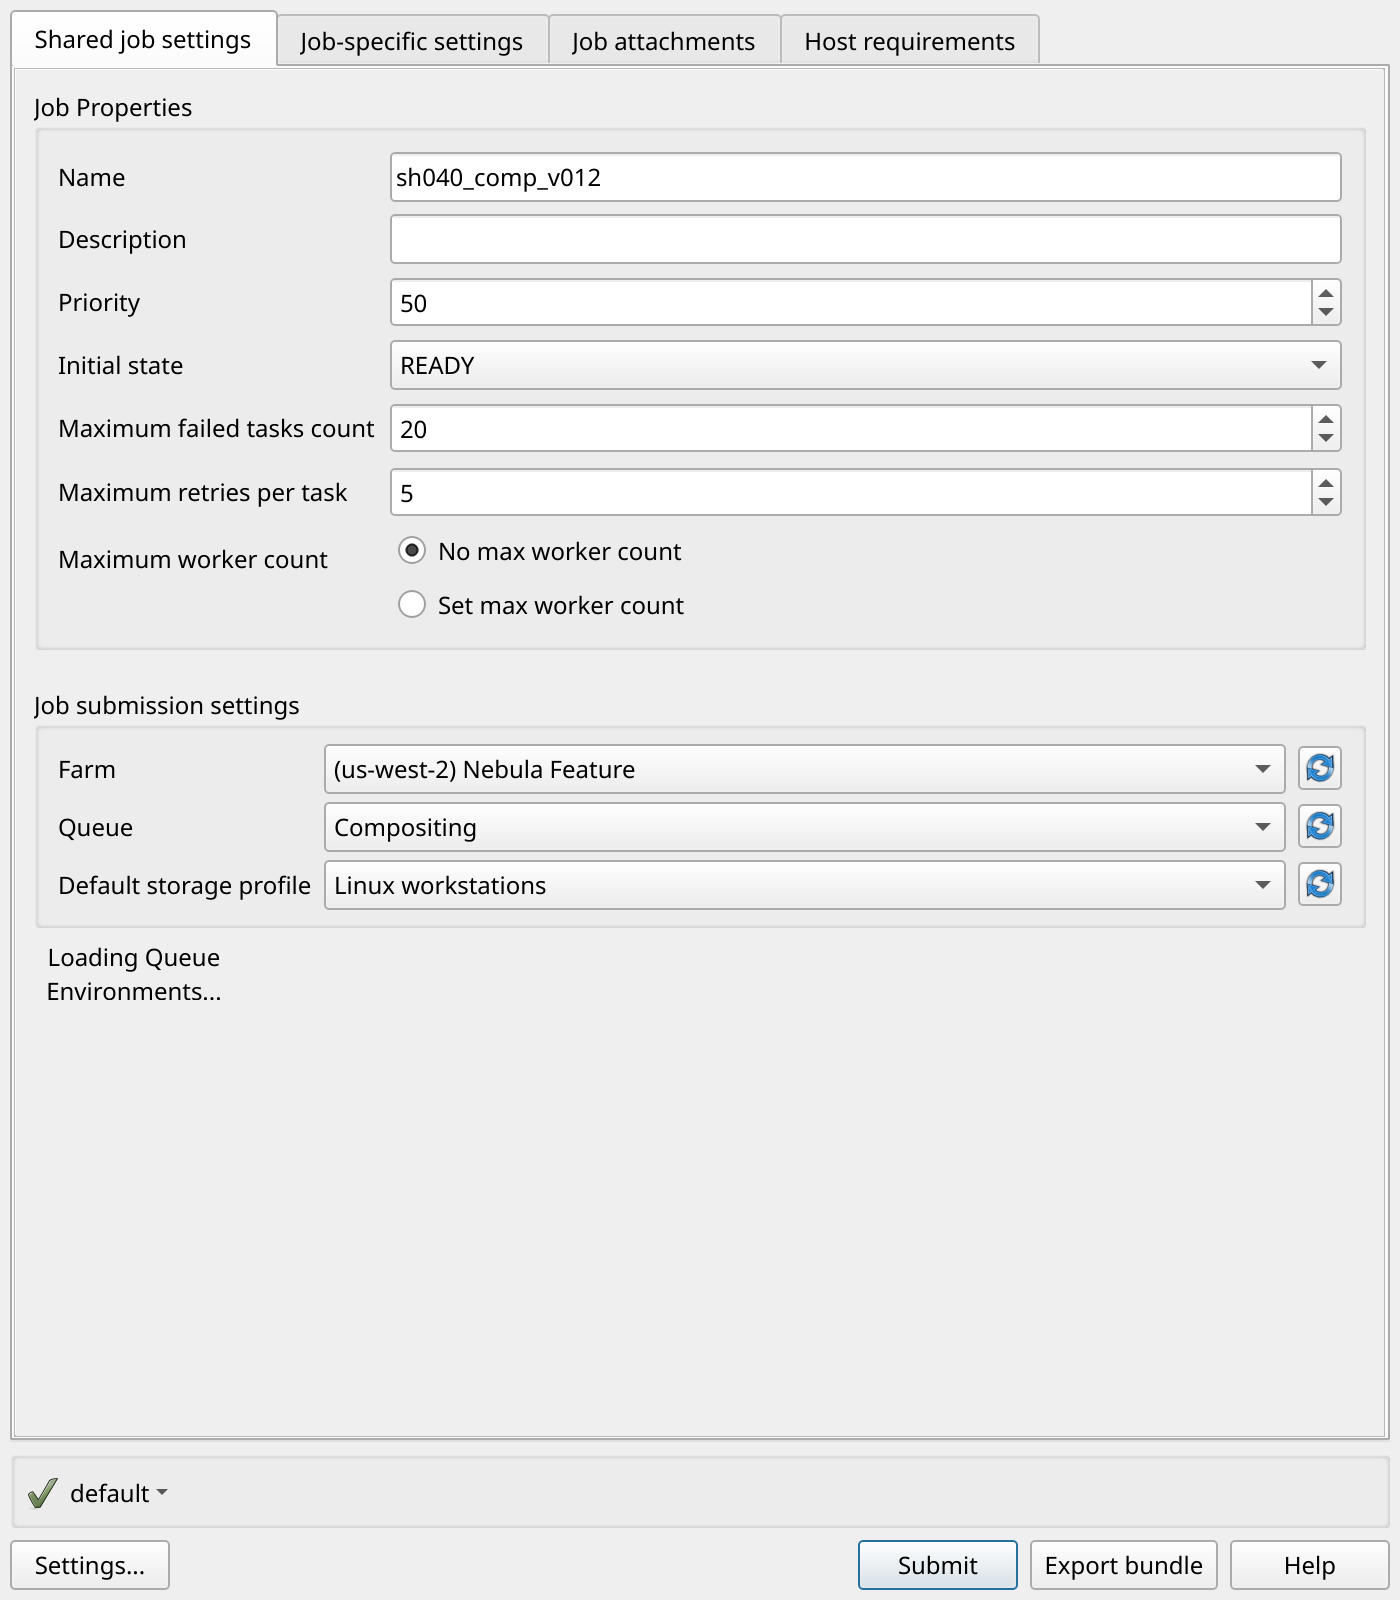Open the Job attachments tab

[664, 41]
